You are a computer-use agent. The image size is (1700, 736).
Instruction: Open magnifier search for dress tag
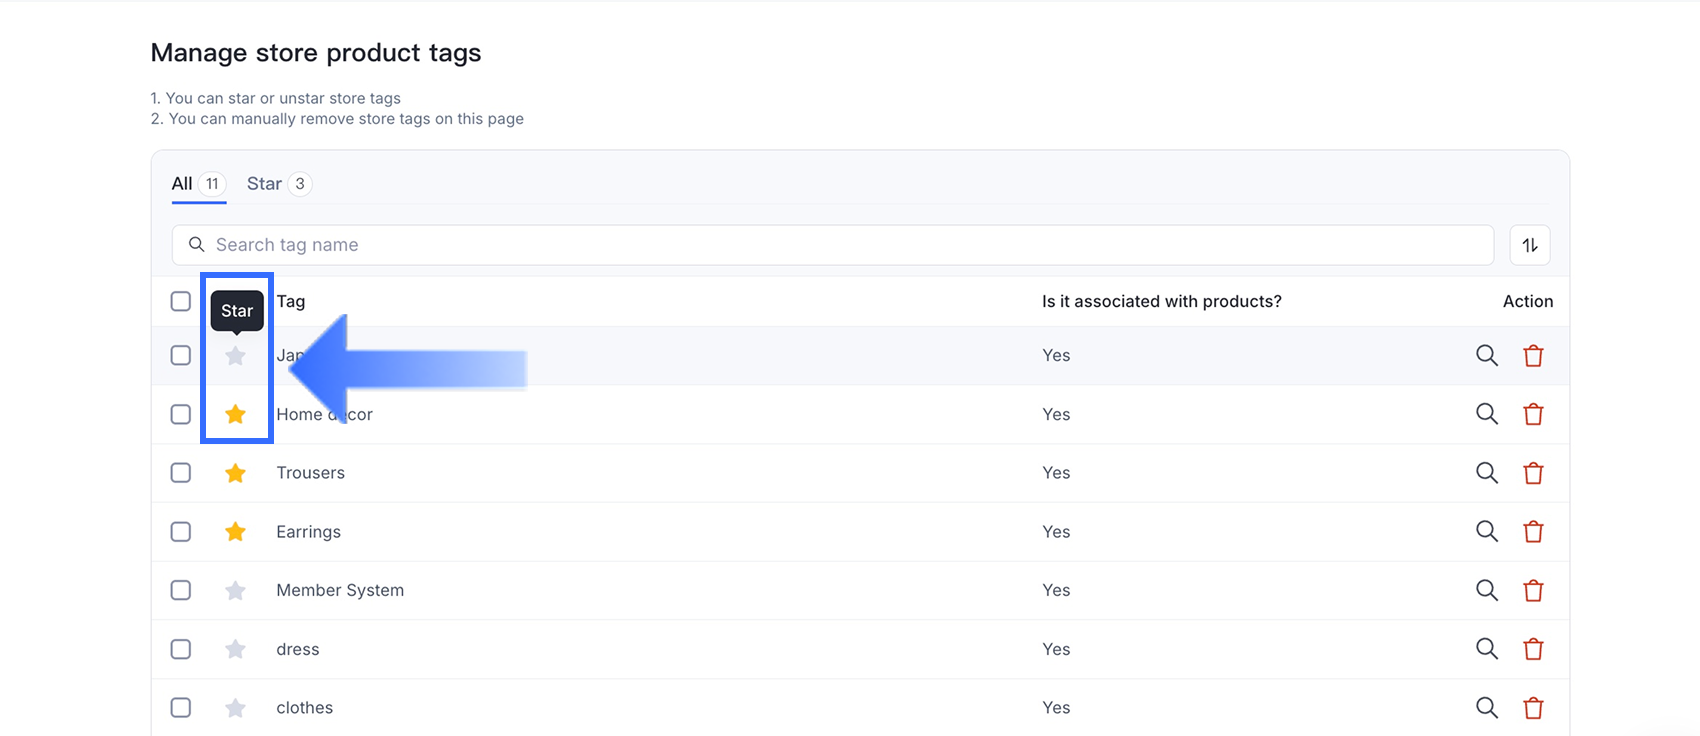1487,649
